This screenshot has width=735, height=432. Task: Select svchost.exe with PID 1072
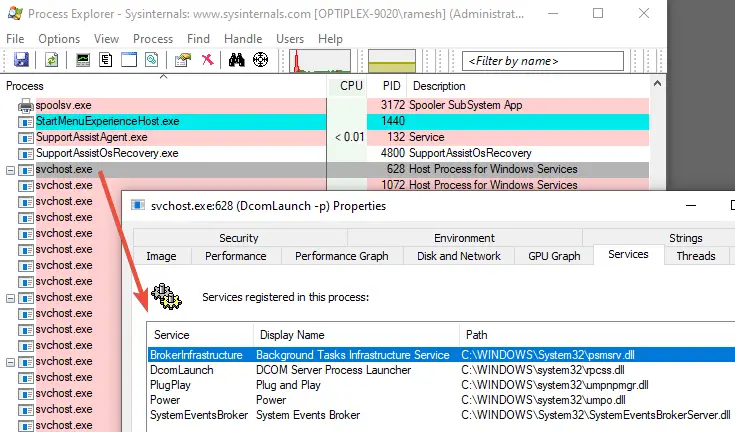pyautogui.click(x=325, y=185)
